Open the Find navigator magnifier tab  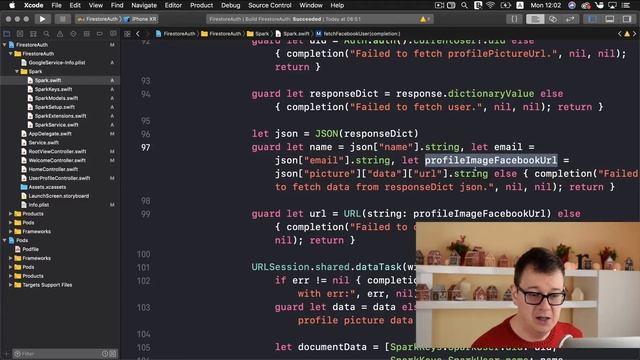click(x=47, y=34)
